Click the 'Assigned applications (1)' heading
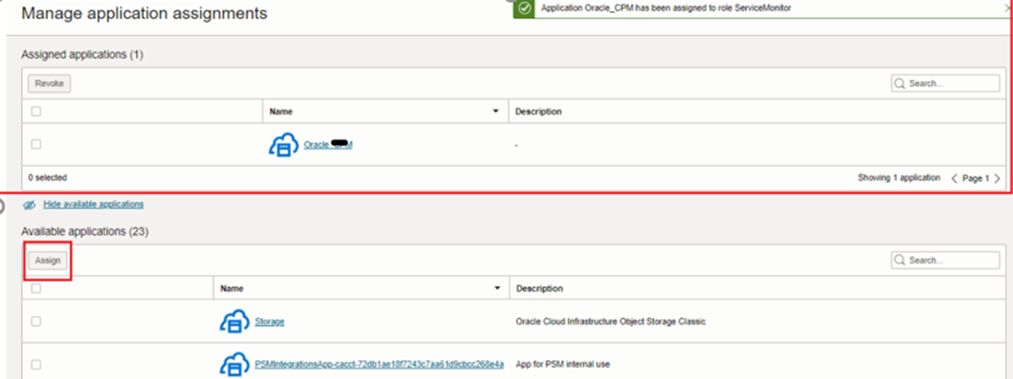The height and width of the screenshot is (379, 1013). click(82, 55)
